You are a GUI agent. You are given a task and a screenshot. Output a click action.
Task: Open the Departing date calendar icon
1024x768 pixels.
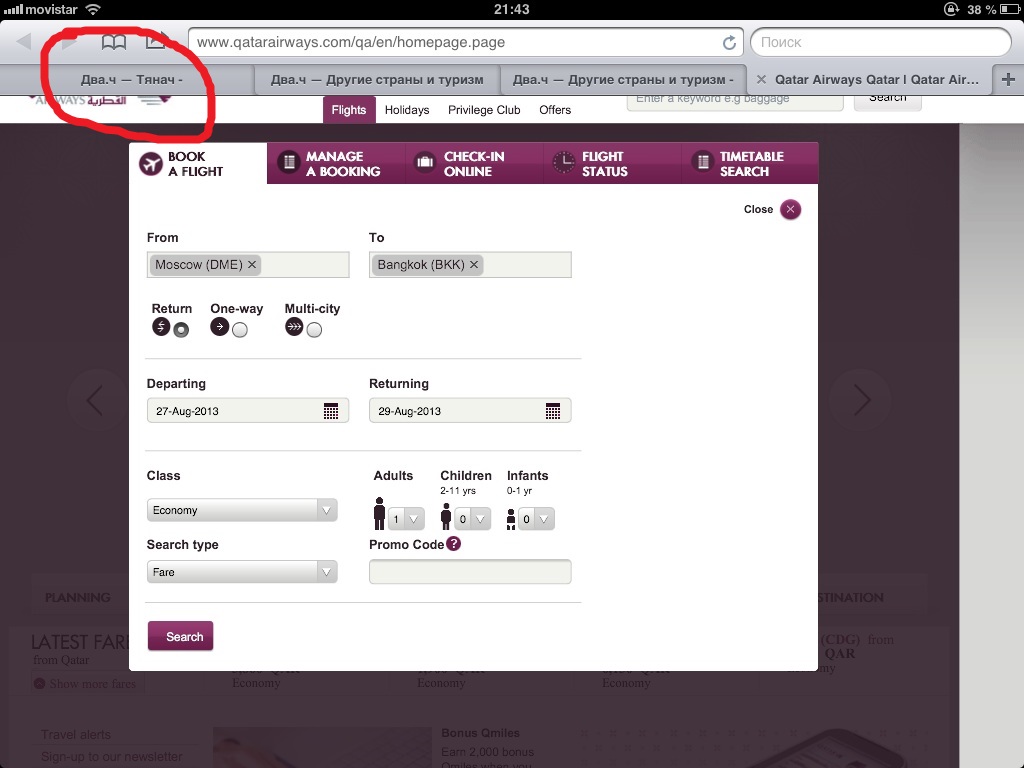coord(331,411)
